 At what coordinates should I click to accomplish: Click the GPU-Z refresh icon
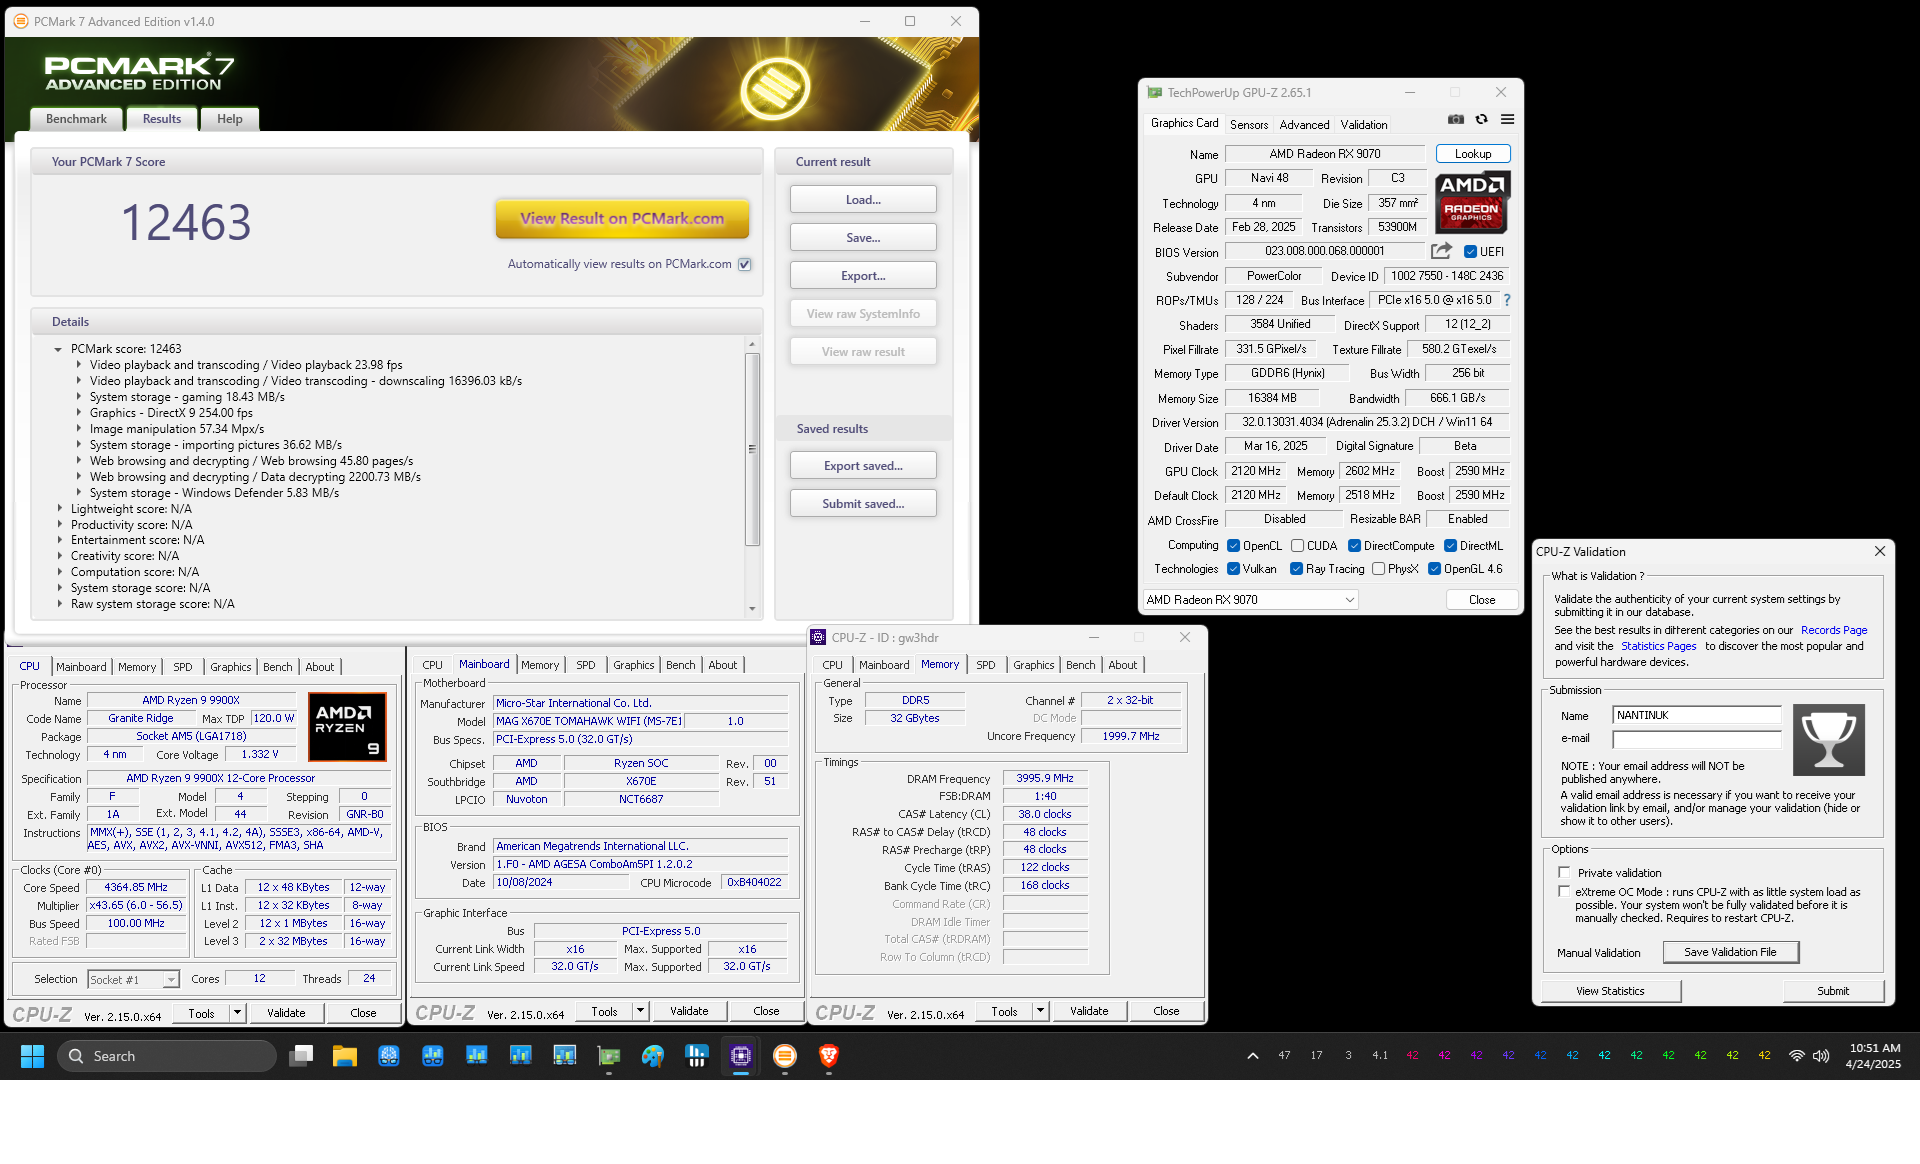coord(1481,119)
